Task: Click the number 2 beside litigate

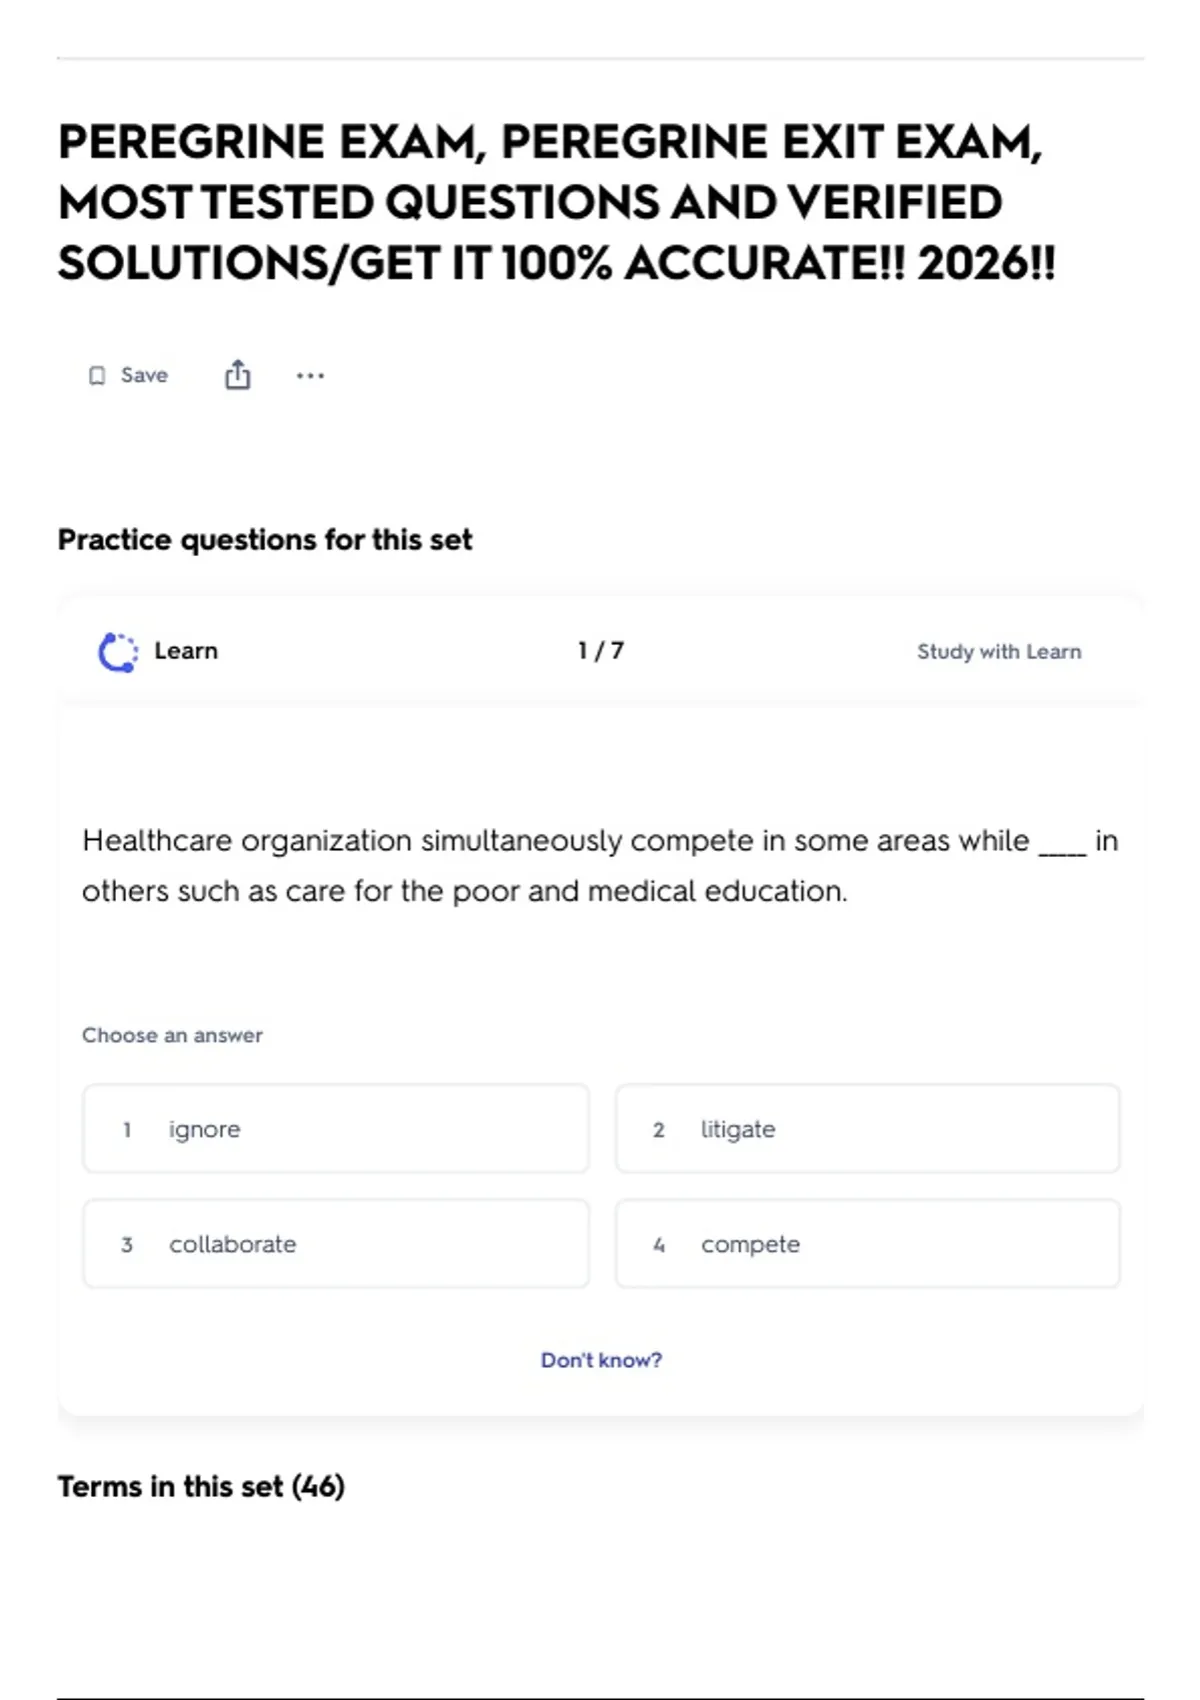Action: pos(659,1130)
